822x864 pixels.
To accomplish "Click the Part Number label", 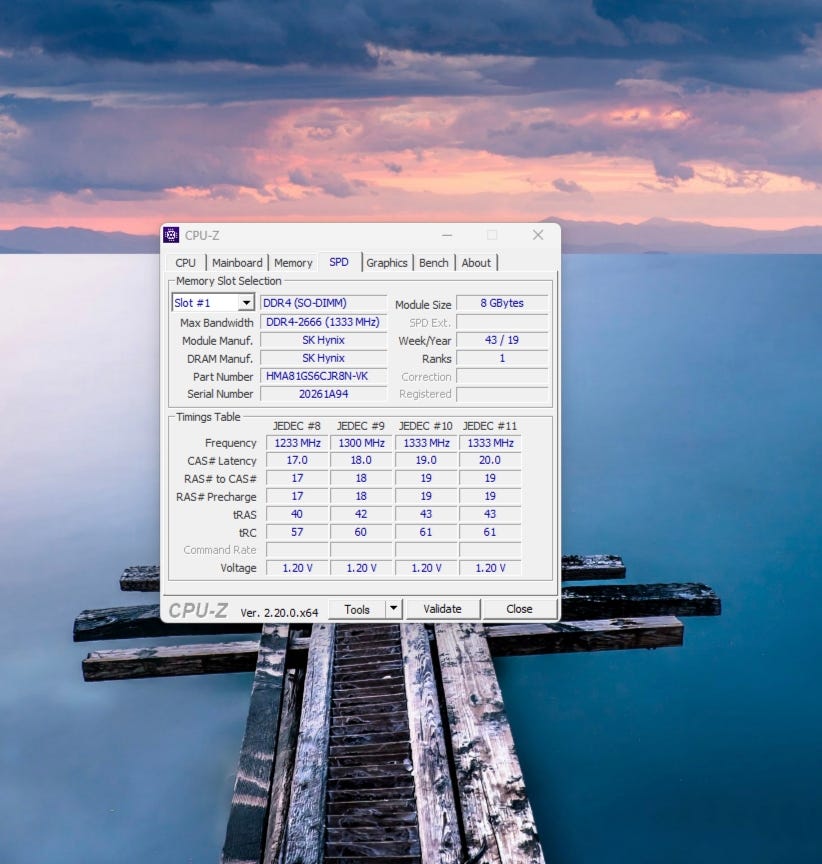I will (x=223, y=377).
